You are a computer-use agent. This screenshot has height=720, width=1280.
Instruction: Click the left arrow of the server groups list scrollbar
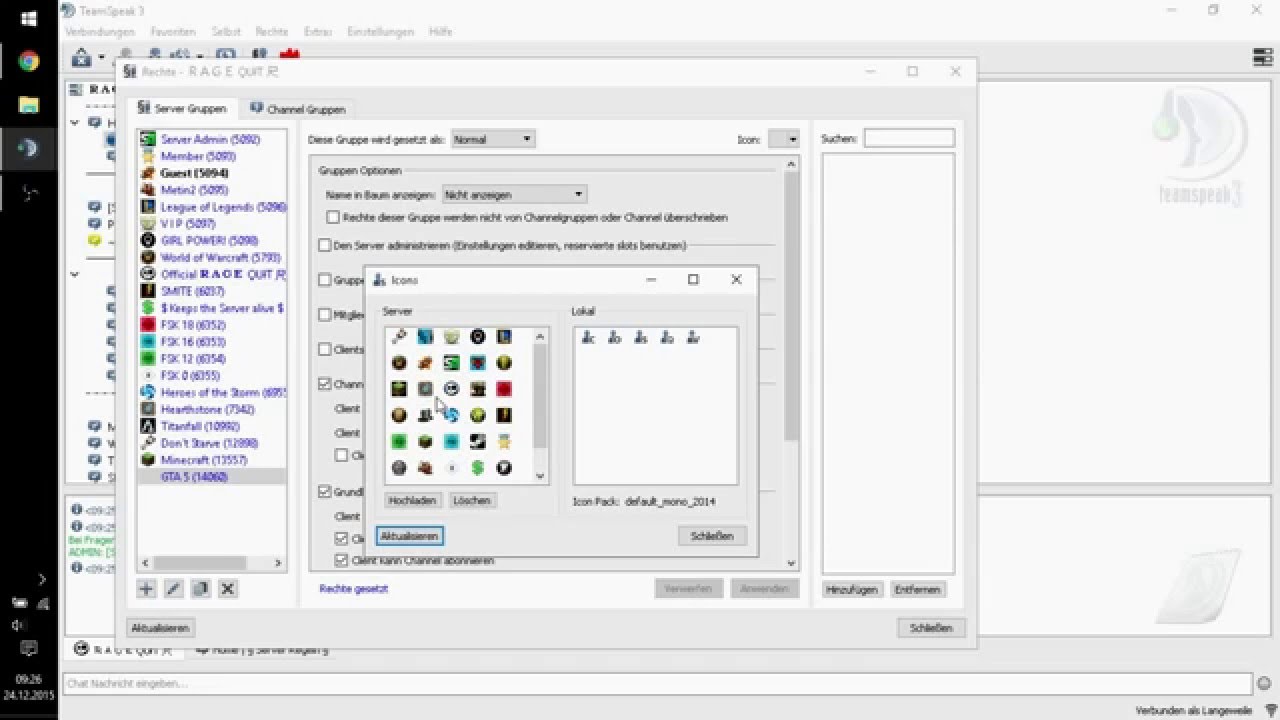[x=144, y=563]
